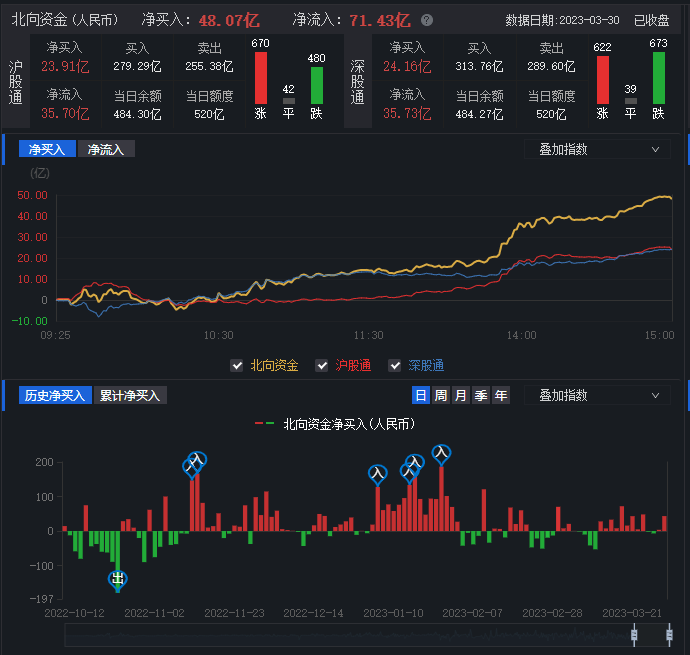Screen dimensions: 690x655
Task: Select the 年 yearly period button
Action: [x=500, y=395]
